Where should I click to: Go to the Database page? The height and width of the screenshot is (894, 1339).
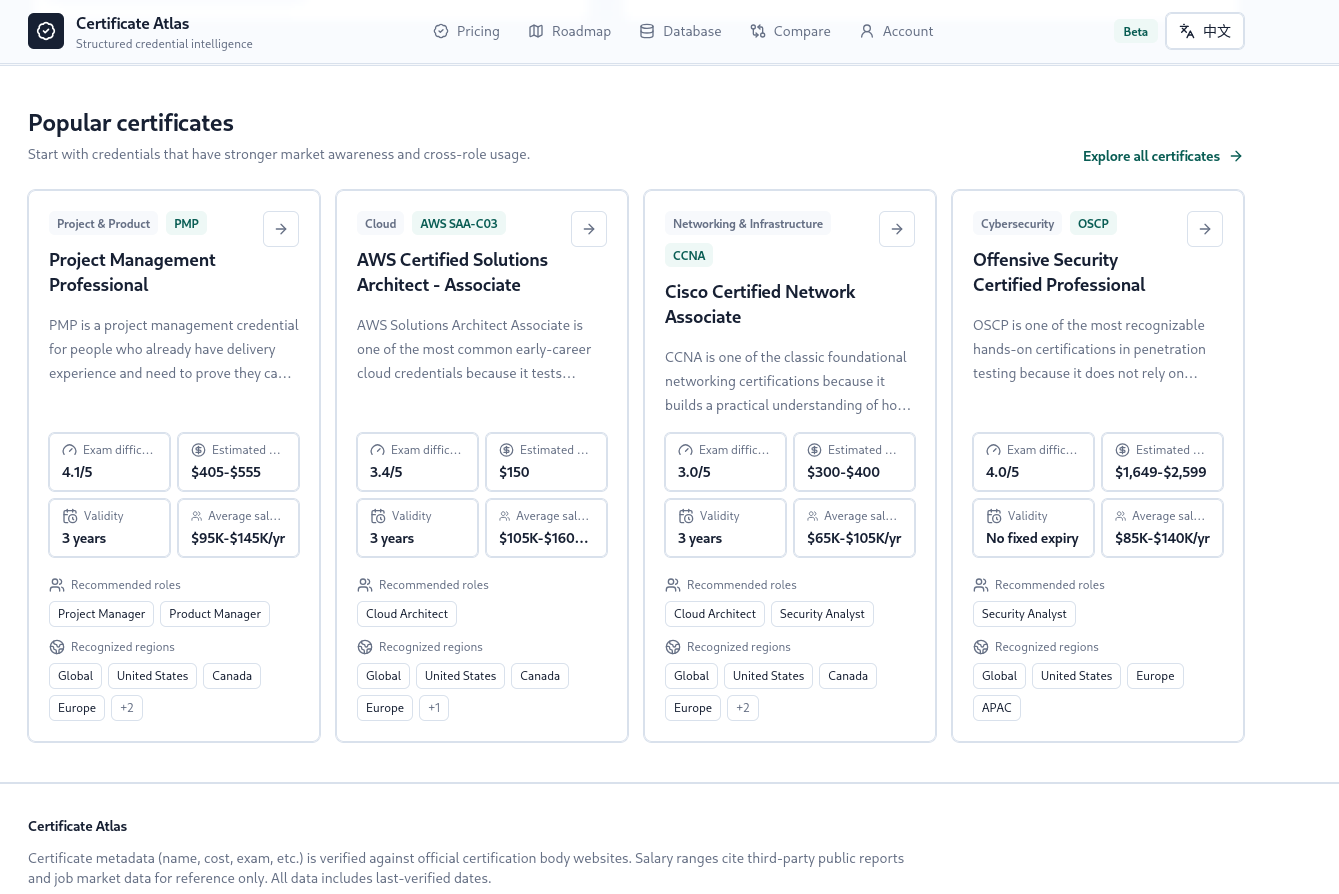click(x=680, y=31)
